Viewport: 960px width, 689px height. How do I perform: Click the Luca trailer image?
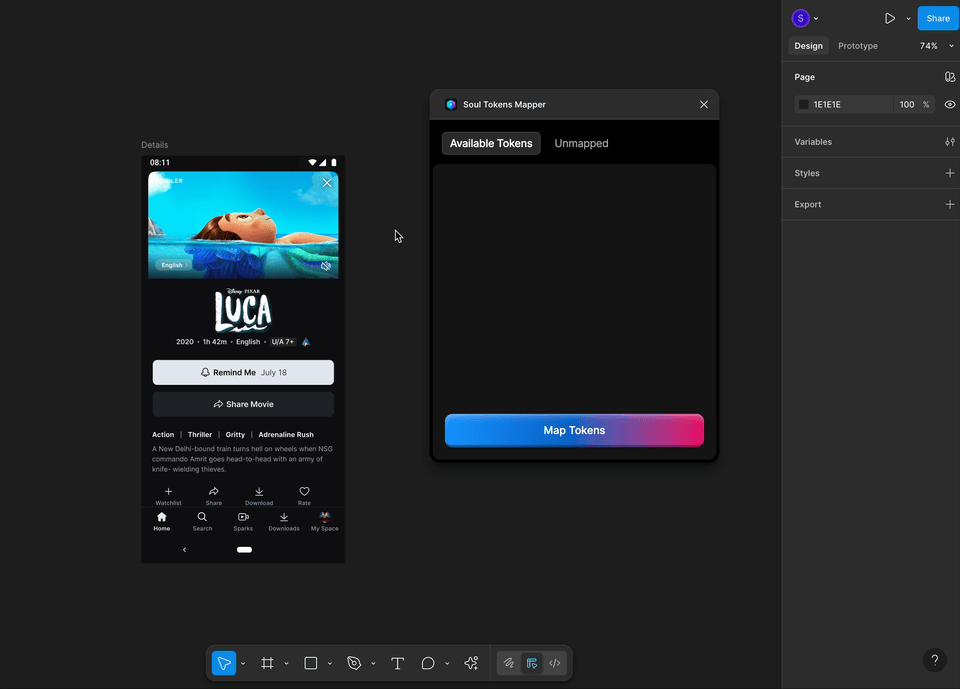243,225
